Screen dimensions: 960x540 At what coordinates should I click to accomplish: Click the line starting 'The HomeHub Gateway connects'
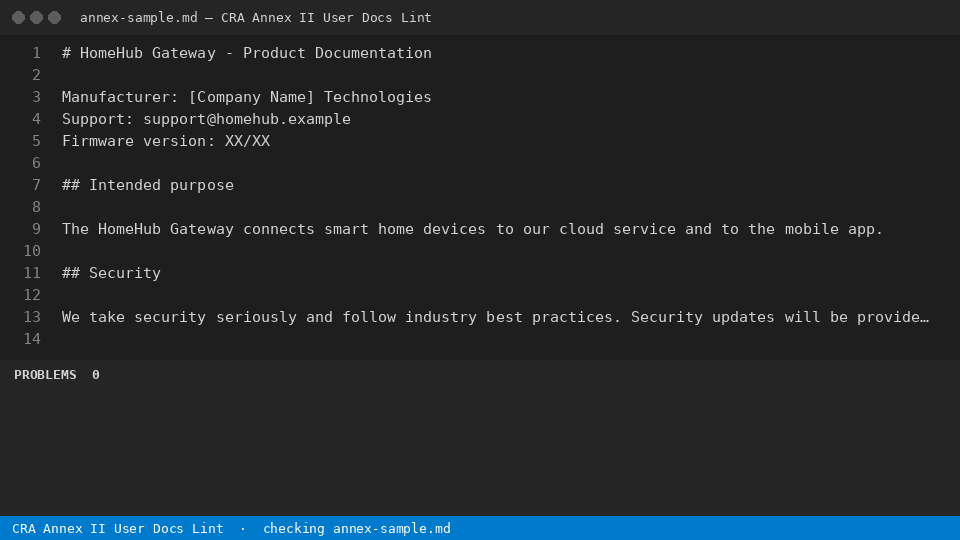tap(472, 230)
